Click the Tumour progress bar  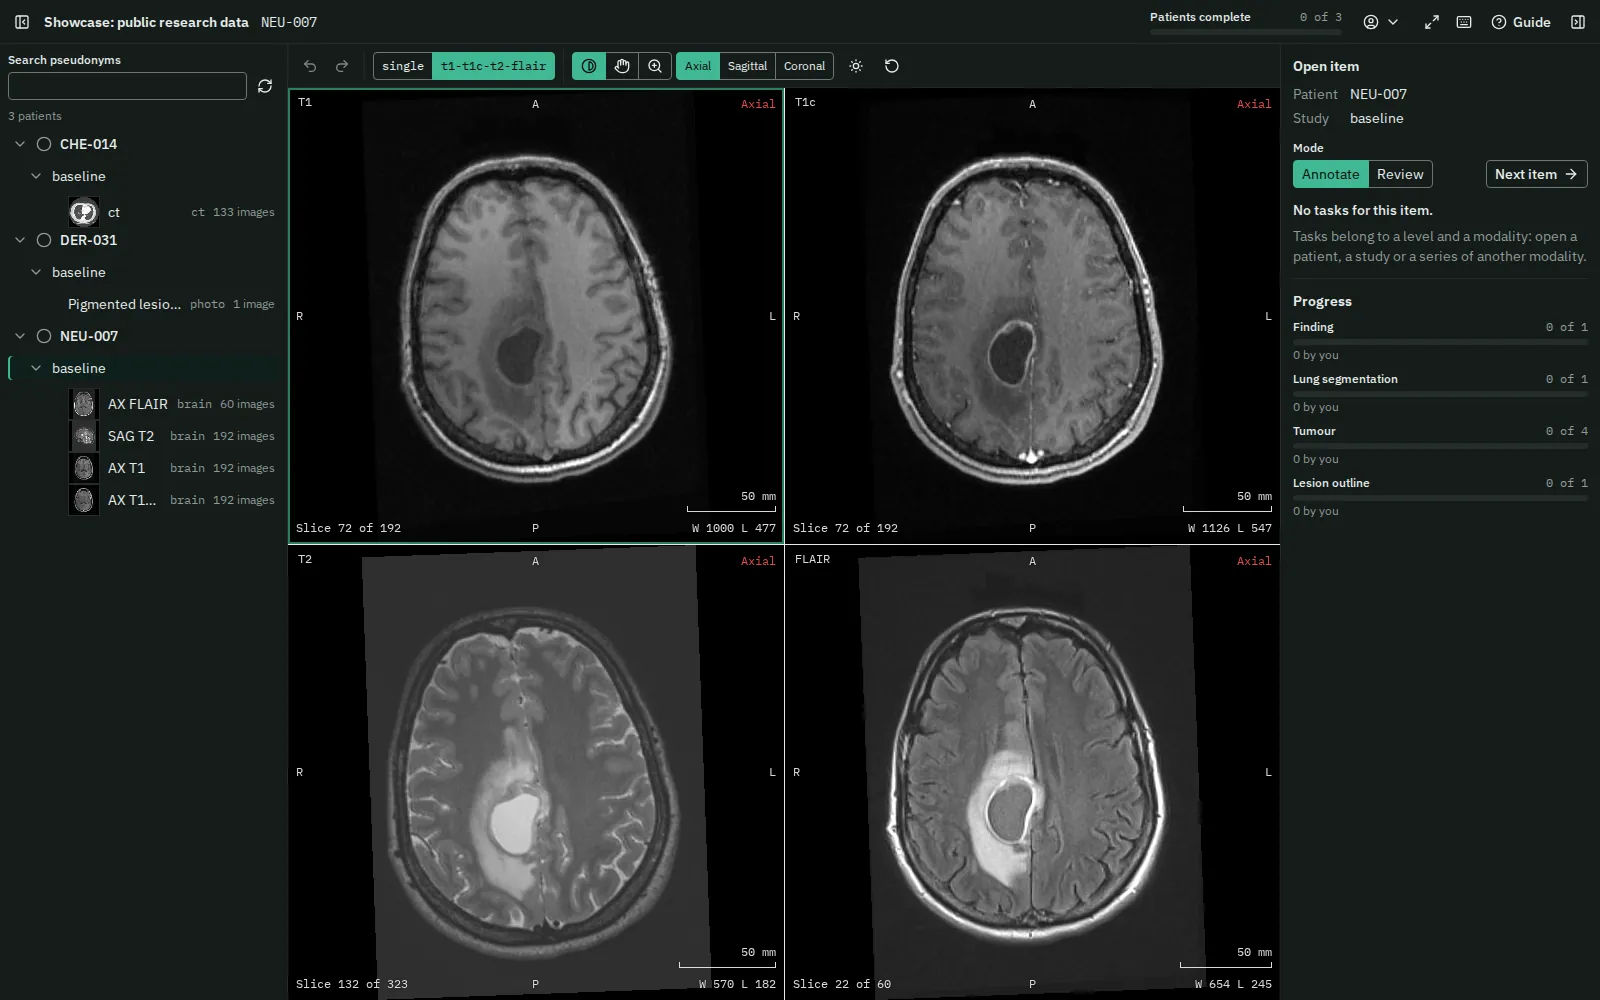(1440, 446)
